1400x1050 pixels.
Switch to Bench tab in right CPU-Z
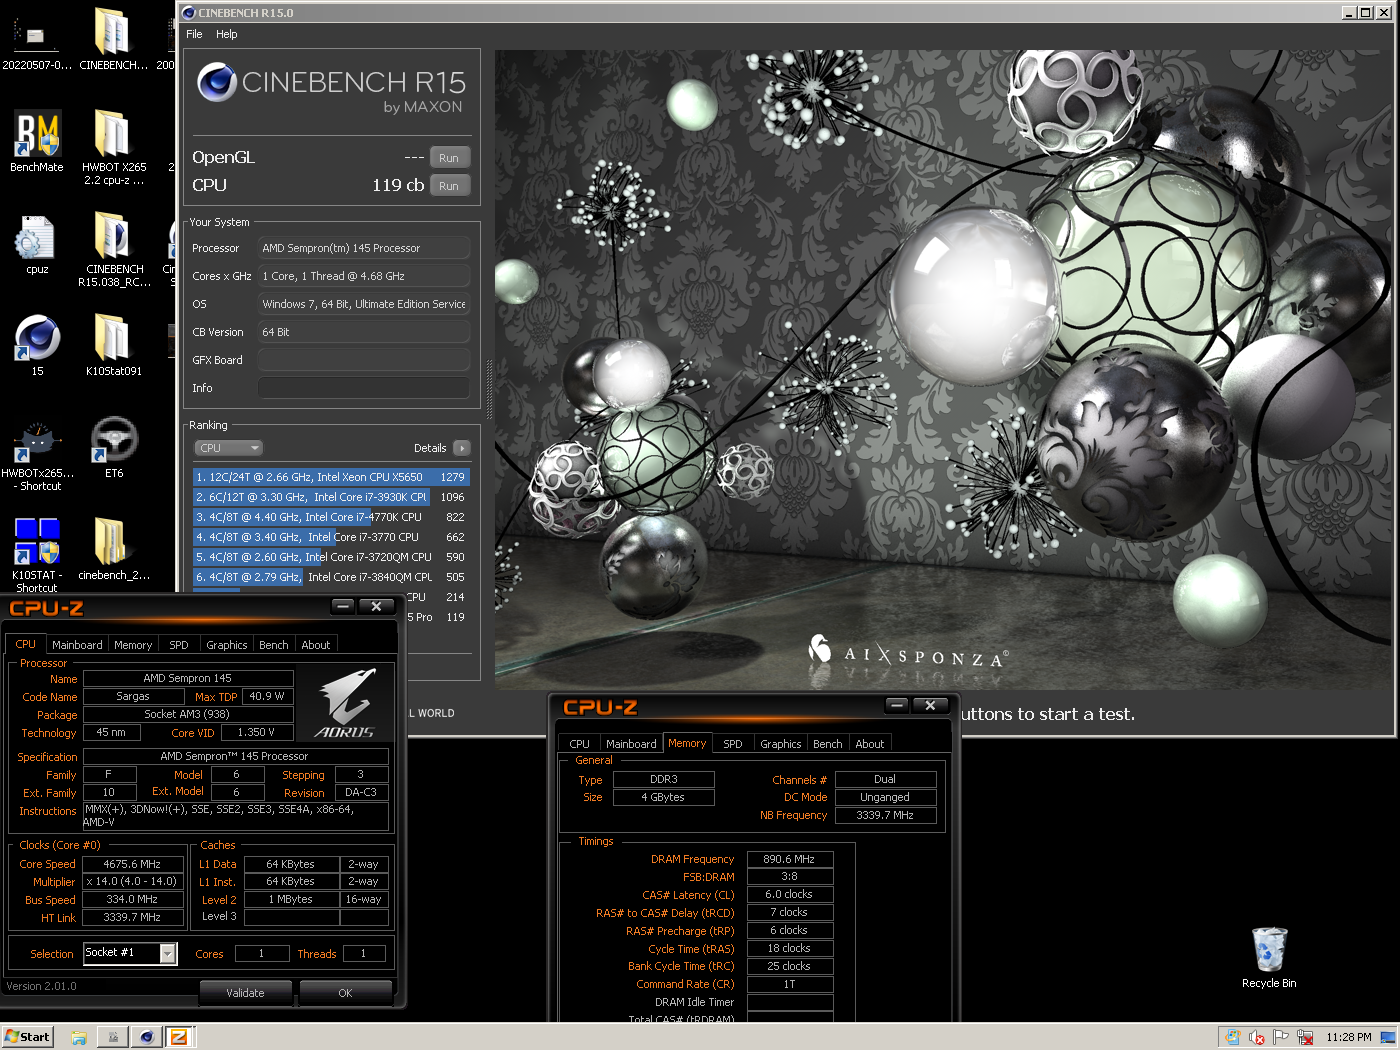pyautogui.click(x=828, y=744)
